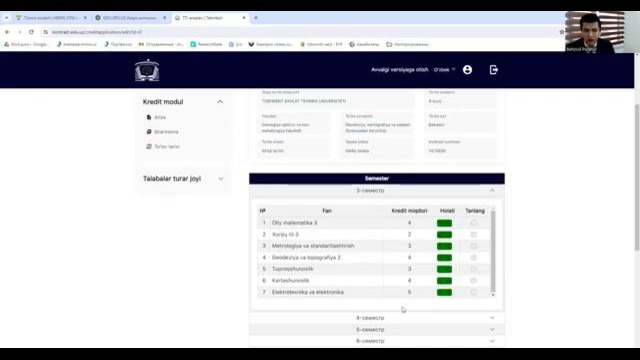Click the browser forward arrow
The width and height of the screenshot is (640, 360).
coord(19,32)
